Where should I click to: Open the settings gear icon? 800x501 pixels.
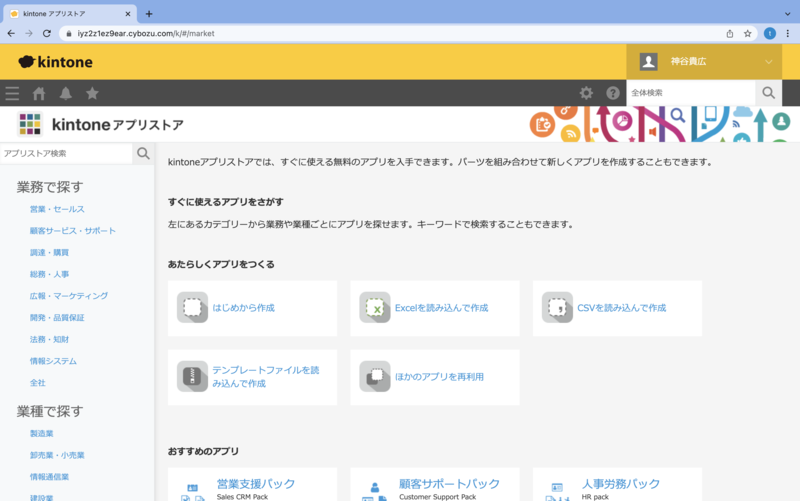click(x=586, y=93)
